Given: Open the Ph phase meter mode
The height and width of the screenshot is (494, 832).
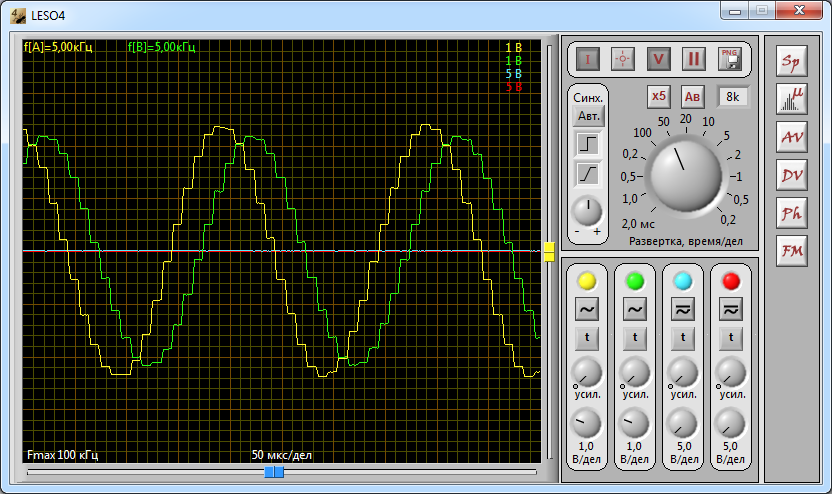Looking at the screenshot, I should pyautogui.click(x=792, y=213).
